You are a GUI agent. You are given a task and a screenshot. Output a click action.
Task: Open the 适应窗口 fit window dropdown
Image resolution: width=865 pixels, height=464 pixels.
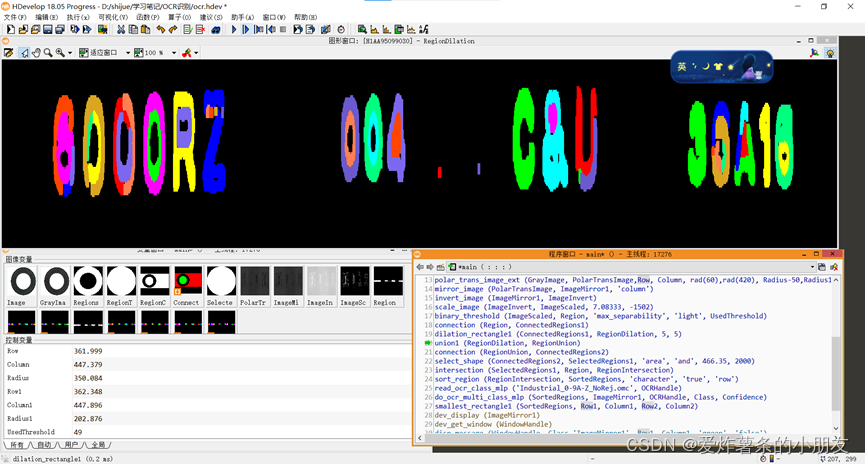click(x=128, y=52)
